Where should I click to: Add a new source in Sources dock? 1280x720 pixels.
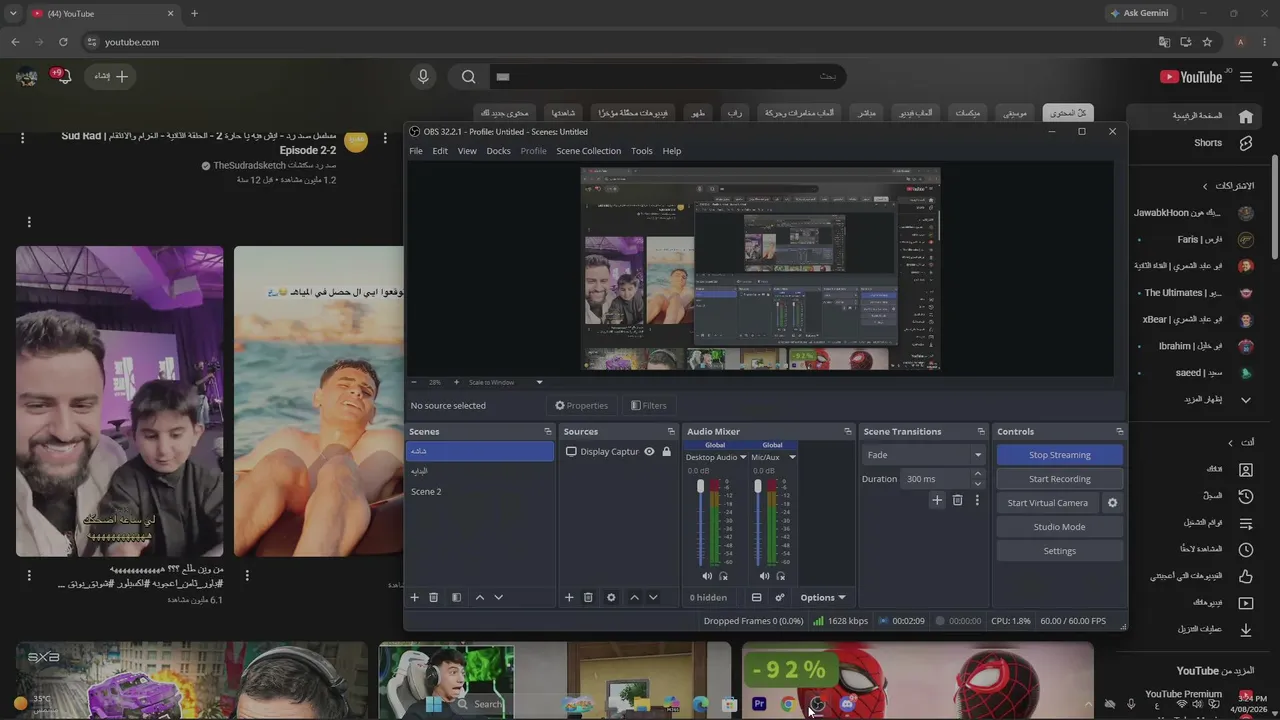(569, 597)
